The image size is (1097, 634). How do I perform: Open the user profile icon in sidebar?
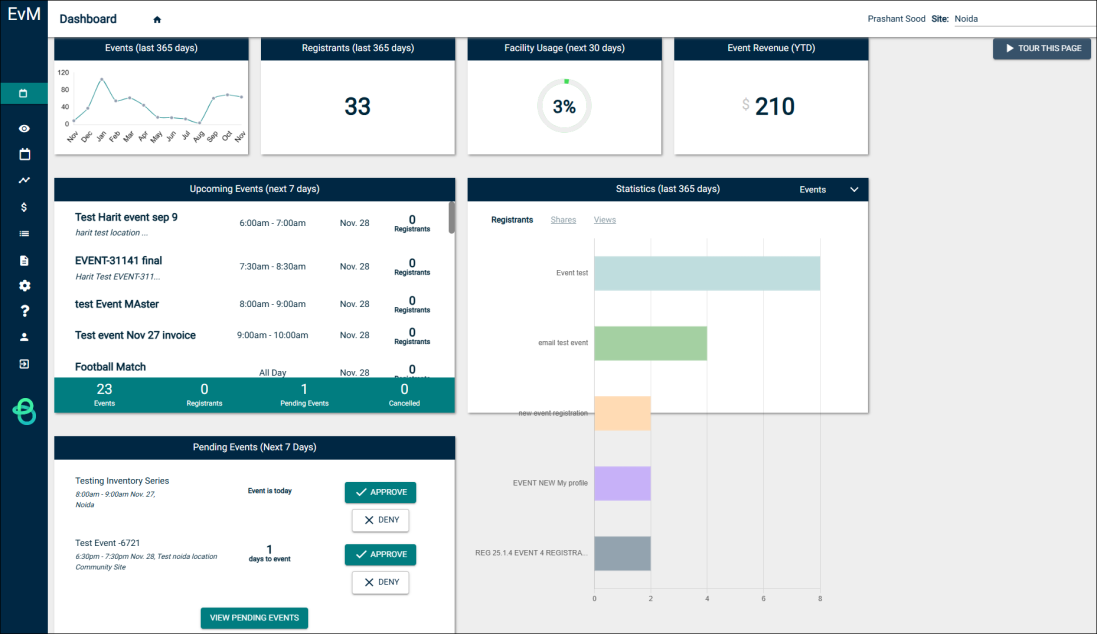[x=24, y=337]
